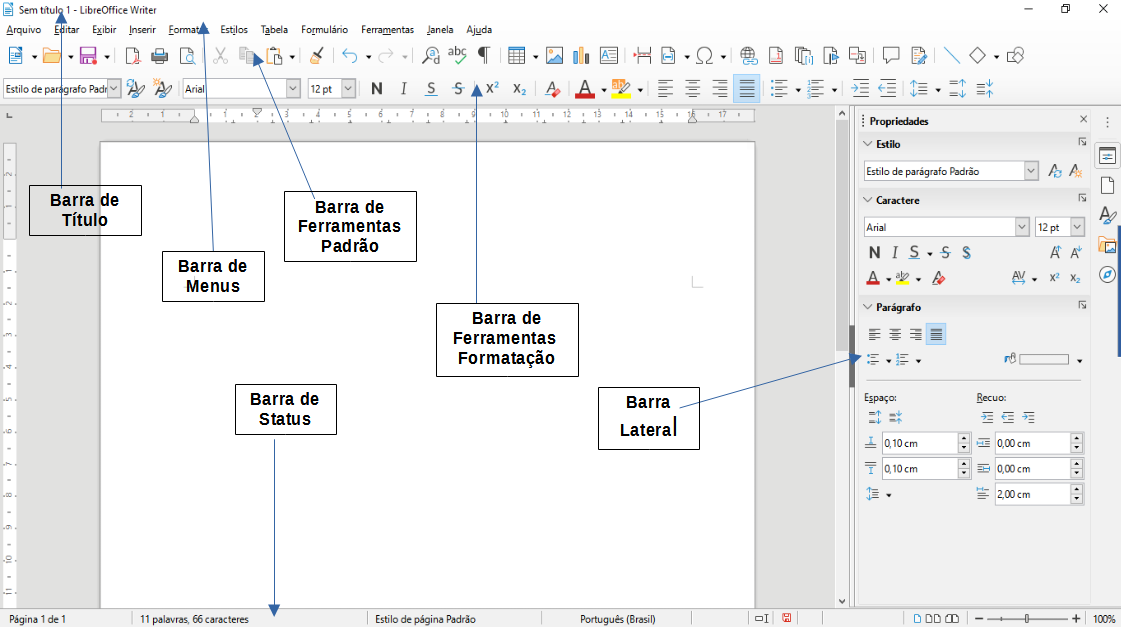Click the Clone formatting paintbrush icon
The height and width of the screenshot is (633, 1121).
[316, 56]
